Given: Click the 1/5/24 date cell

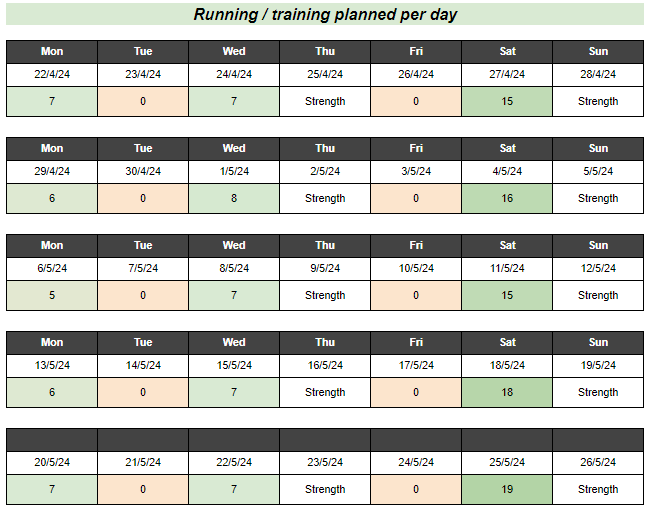Looking at the screenshot, I should point(234,171).
